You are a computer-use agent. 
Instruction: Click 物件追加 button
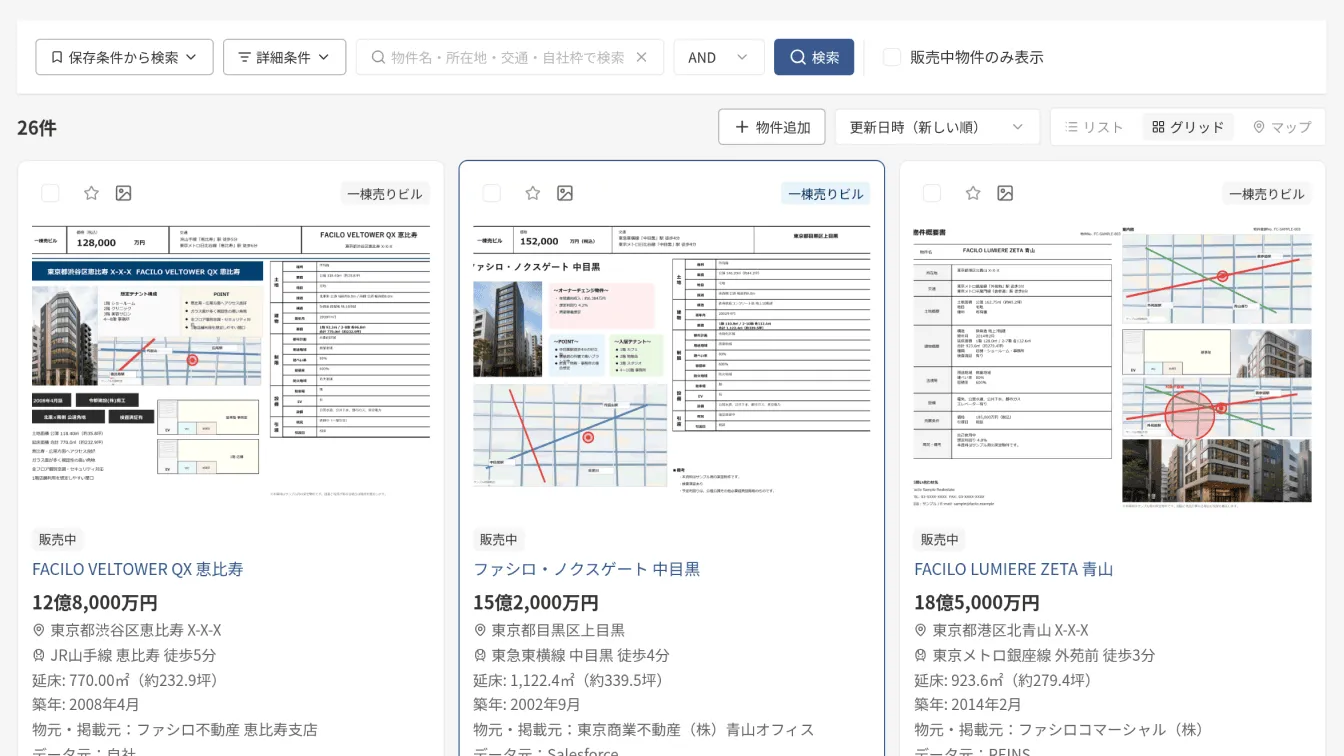(x=772, y=127)
